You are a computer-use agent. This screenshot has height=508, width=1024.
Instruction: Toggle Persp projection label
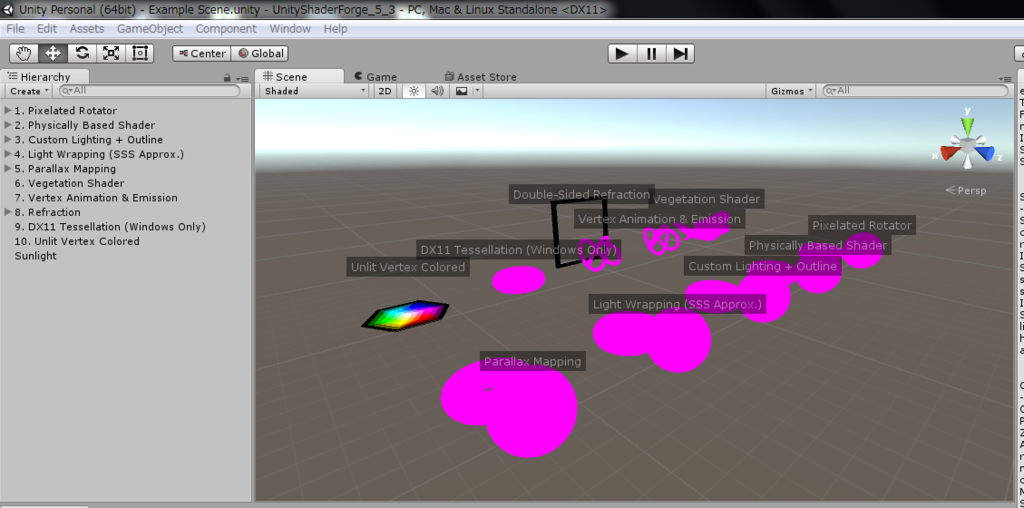point(966,191)
